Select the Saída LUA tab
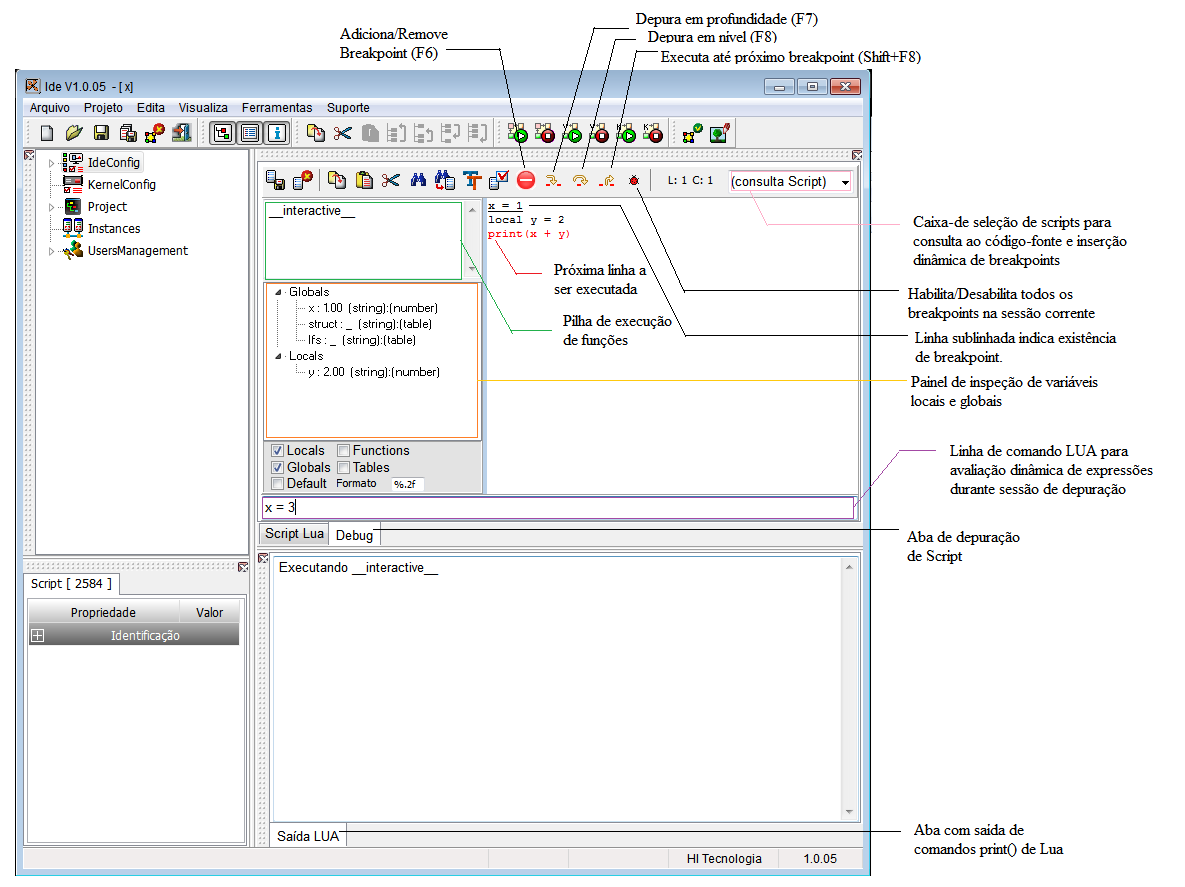This screenshot has height=887, width=1185. point(308,836)
